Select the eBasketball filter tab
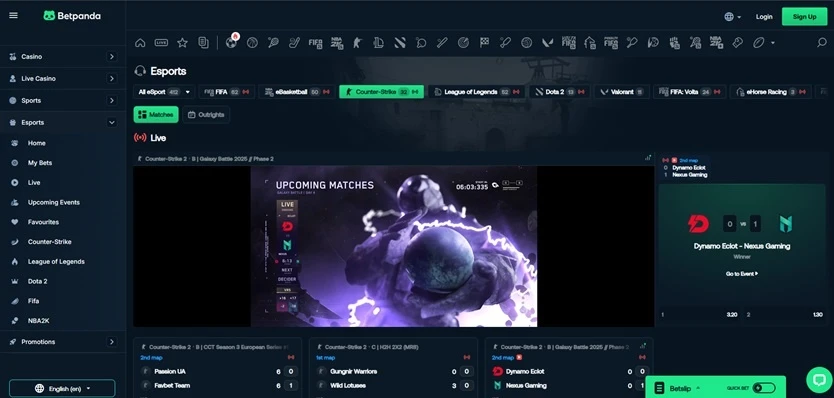Screen dimensions: 834x398 pos(297,92)
